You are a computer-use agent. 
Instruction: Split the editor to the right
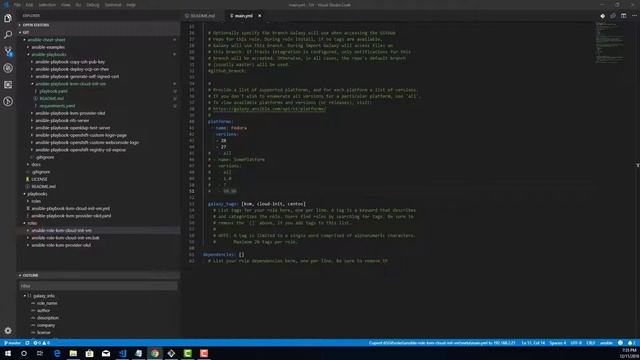click(623, 16)
